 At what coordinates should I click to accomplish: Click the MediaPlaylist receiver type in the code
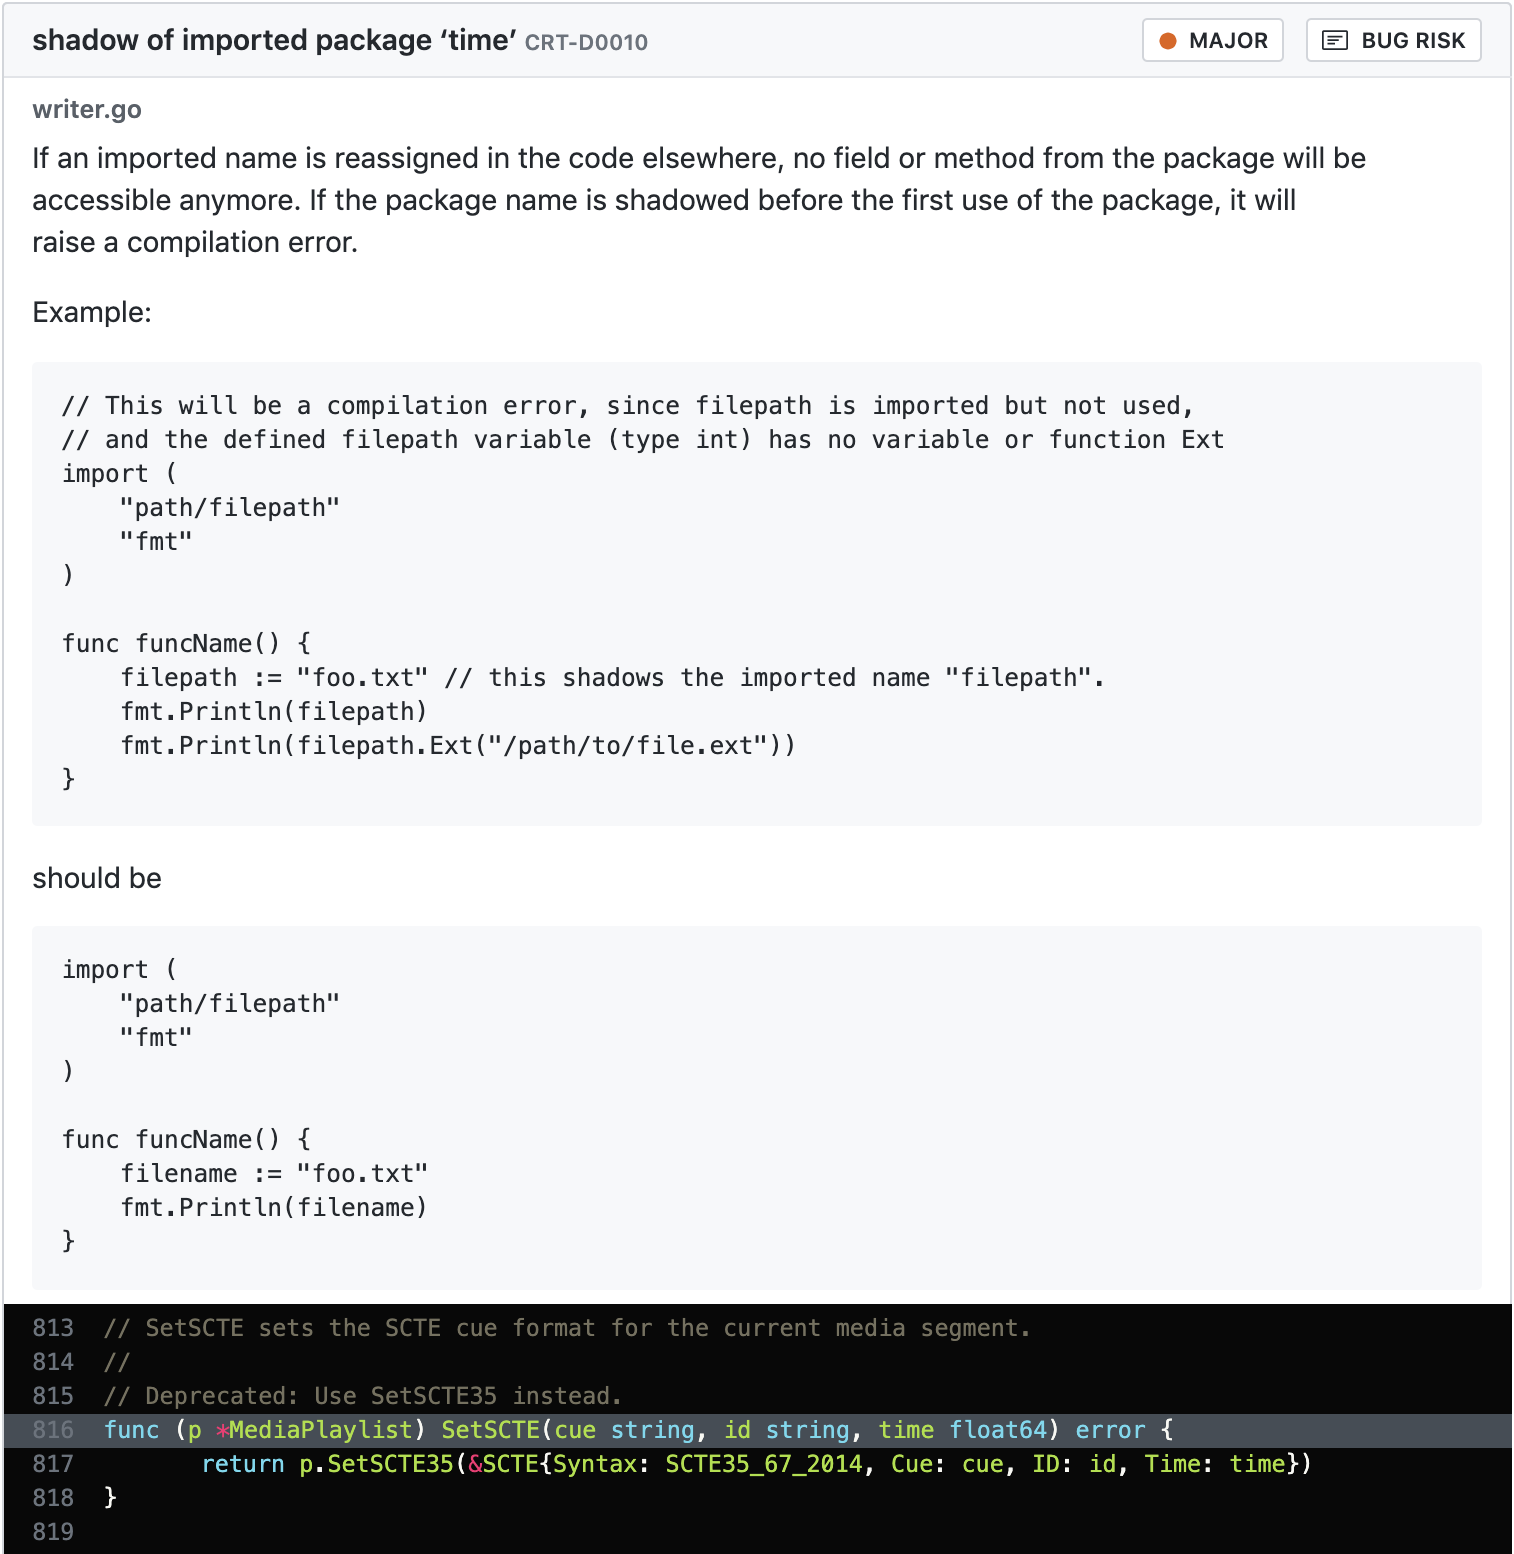pos(320,1430)
